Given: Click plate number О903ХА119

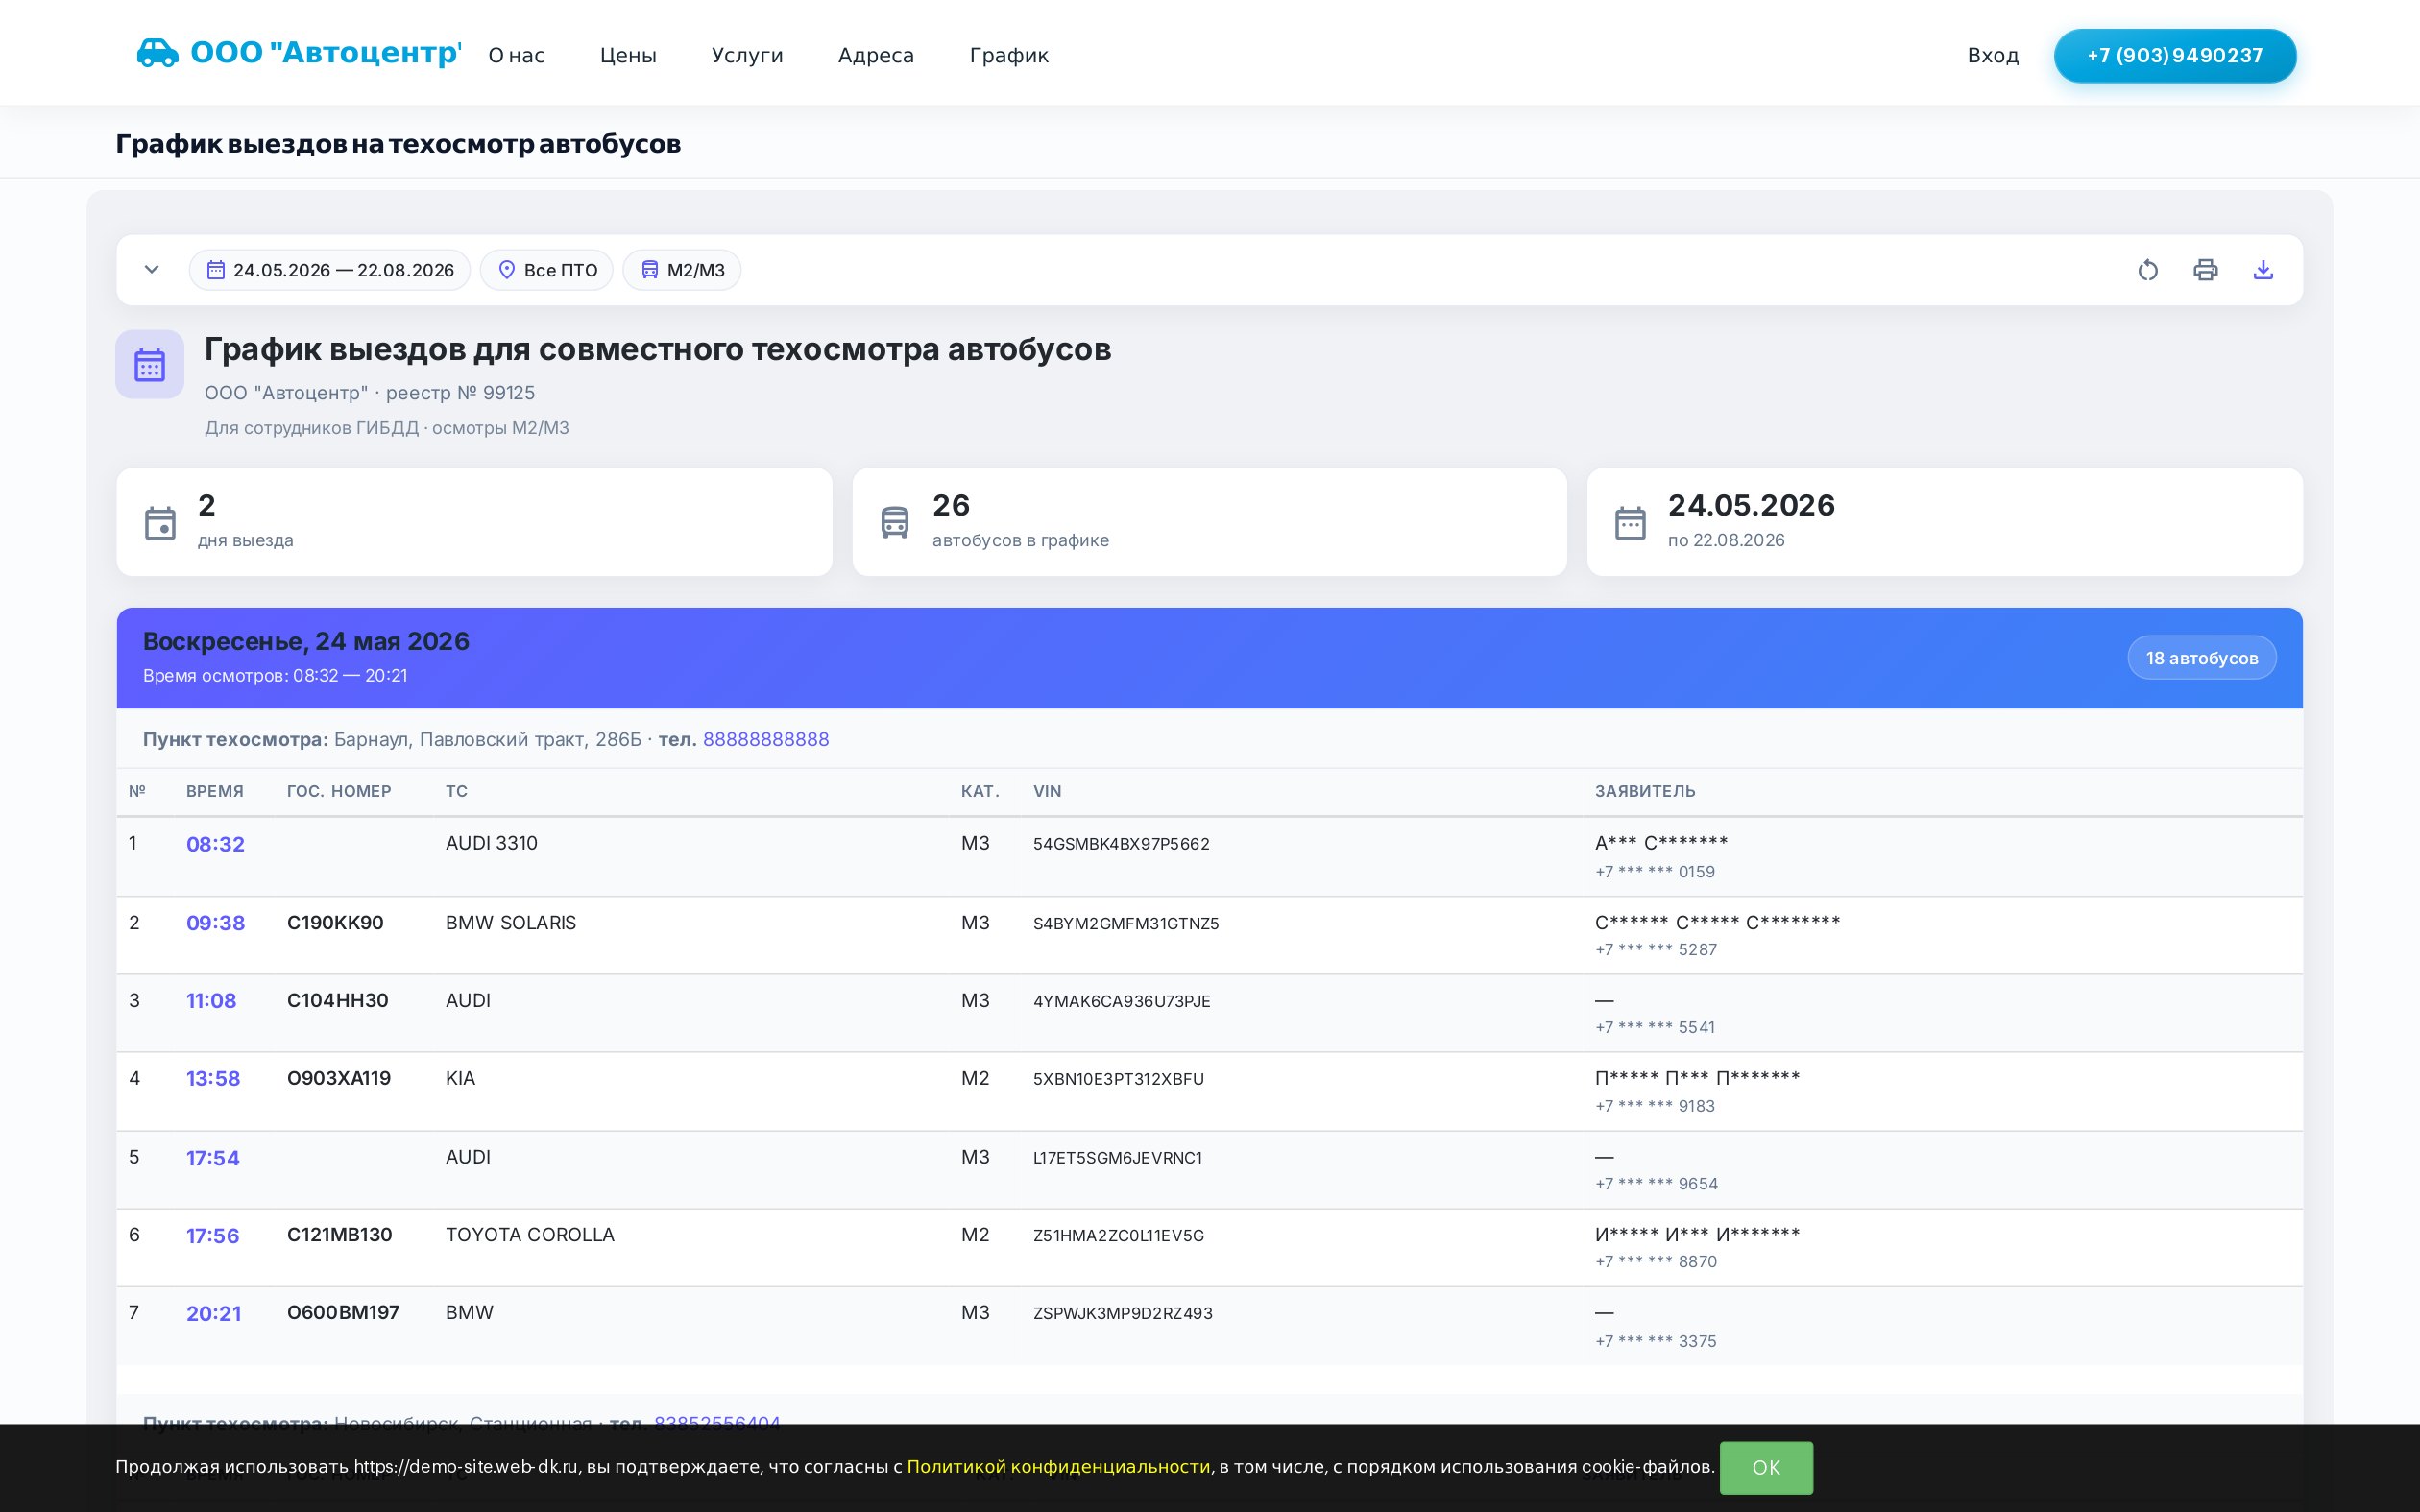Looking at the screenshot, I should point(339,1079).
